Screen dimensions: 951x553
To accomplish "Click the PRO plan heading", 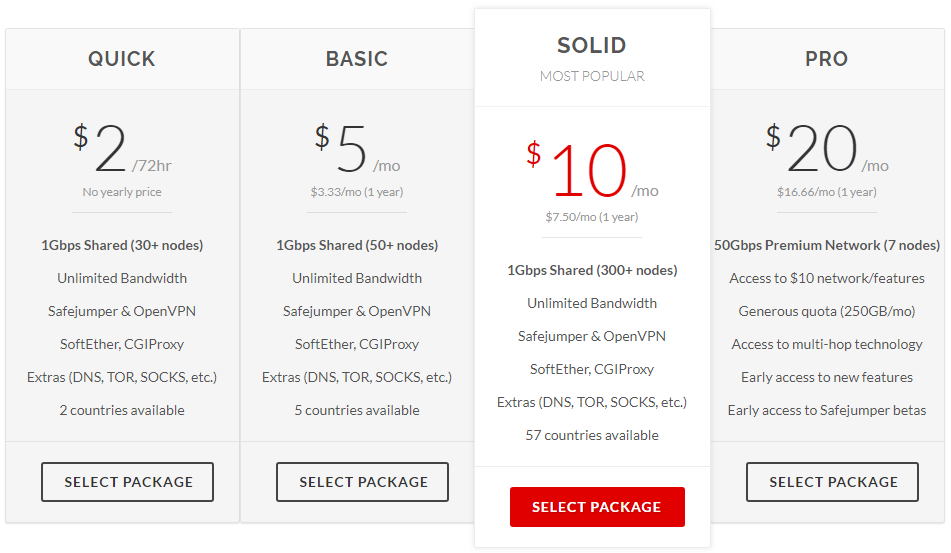I will 827,59.
